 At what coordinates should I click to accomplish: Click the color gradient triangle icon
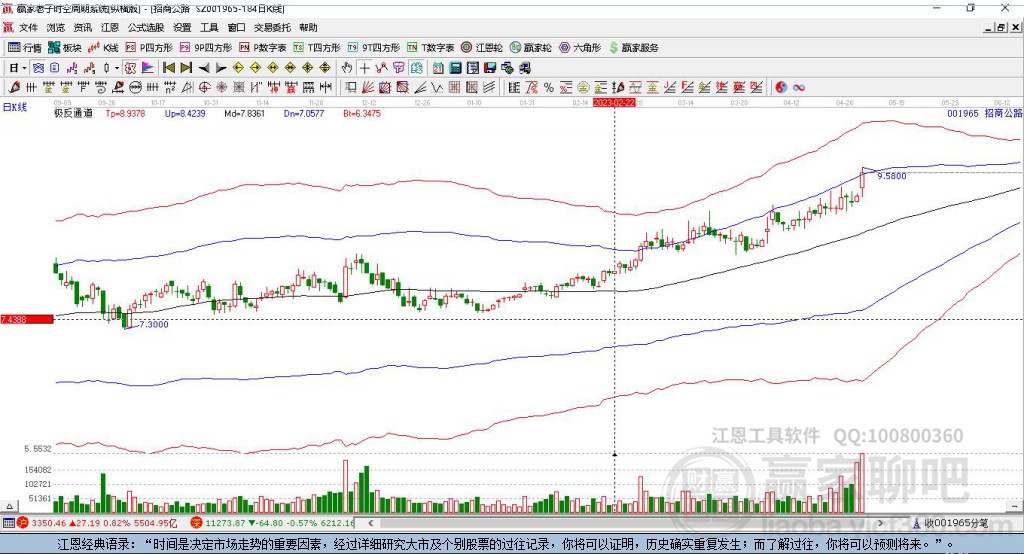[148, 68]
